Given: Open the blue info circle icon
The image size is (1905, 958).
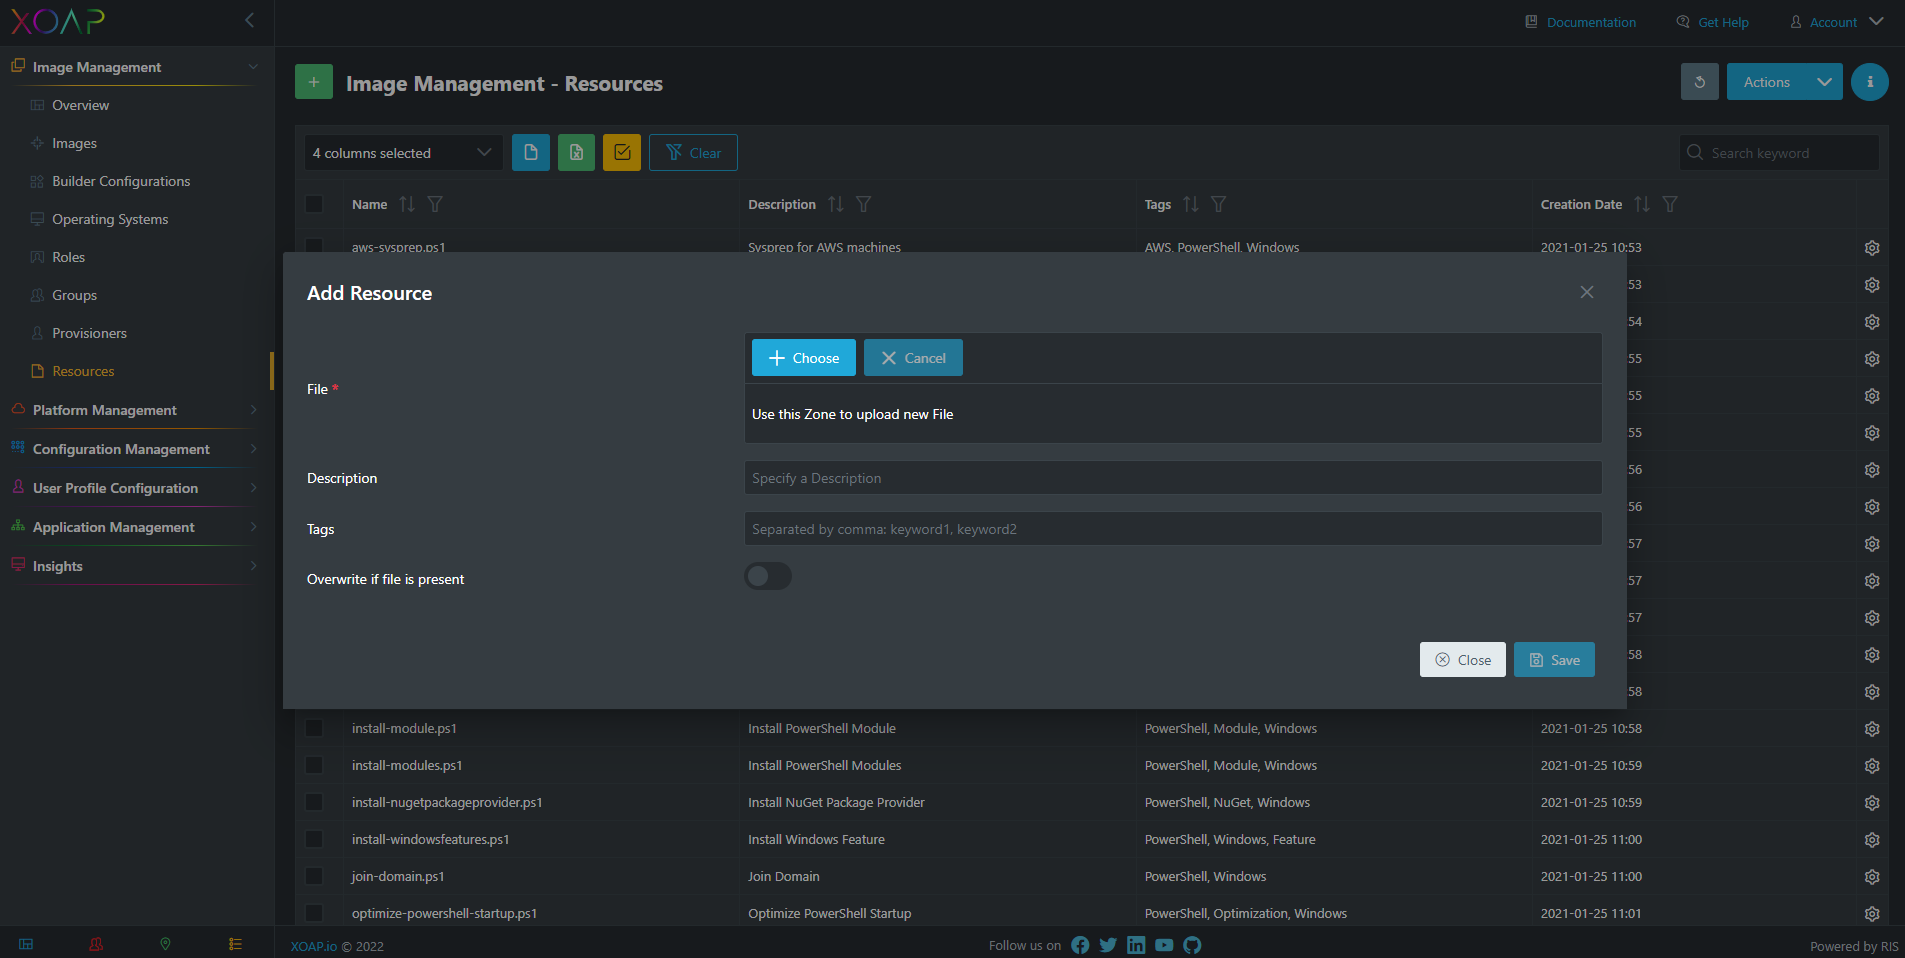Looking at the screenshot, I should point(1869,82).
